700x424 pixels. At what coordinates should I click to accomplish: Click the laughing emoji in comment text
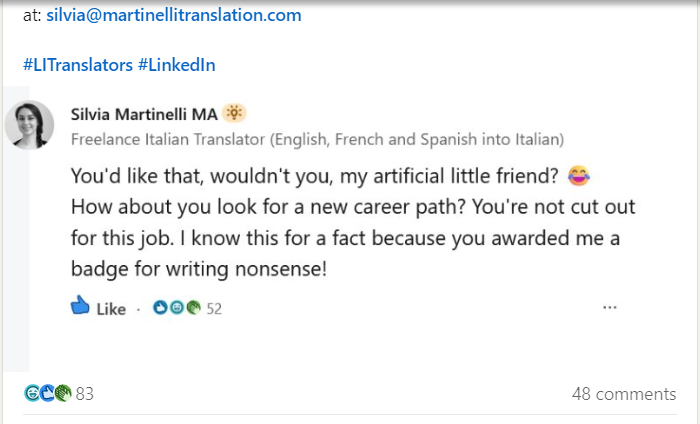(579, 175)
